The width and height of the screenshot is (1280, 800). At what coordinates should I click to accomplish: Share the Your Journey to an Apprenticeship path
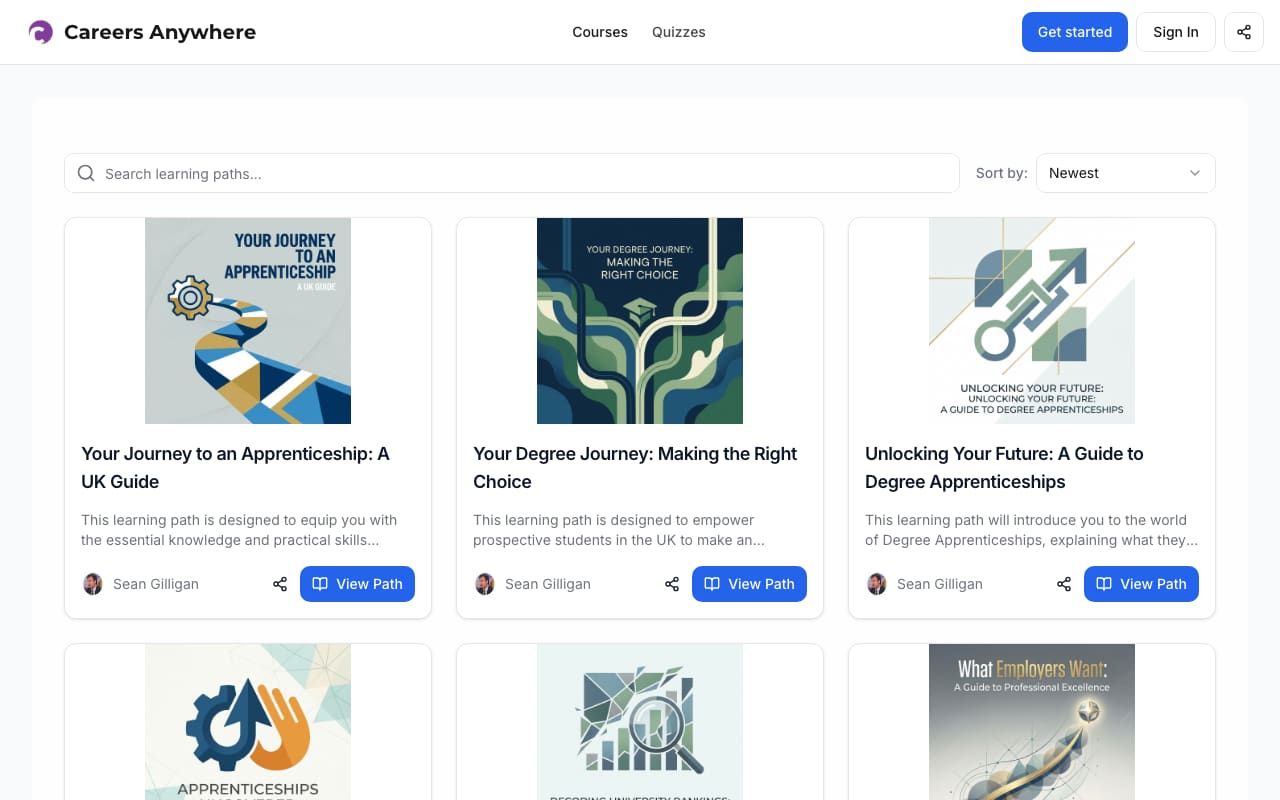[280, 584]
